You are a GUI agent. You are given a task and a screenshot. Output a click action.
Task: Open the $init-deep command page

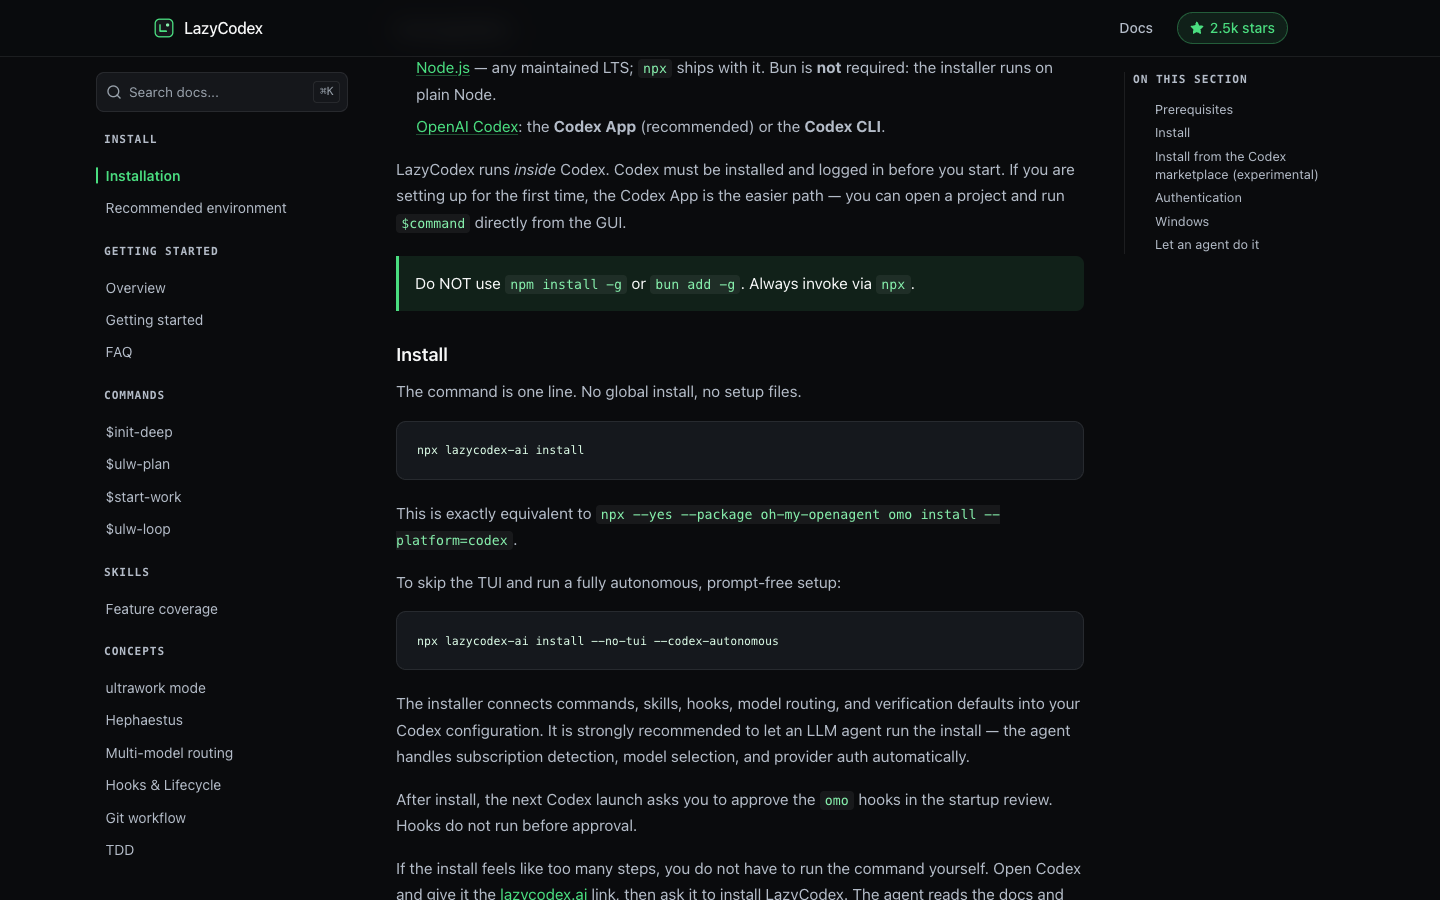point(139,432)
